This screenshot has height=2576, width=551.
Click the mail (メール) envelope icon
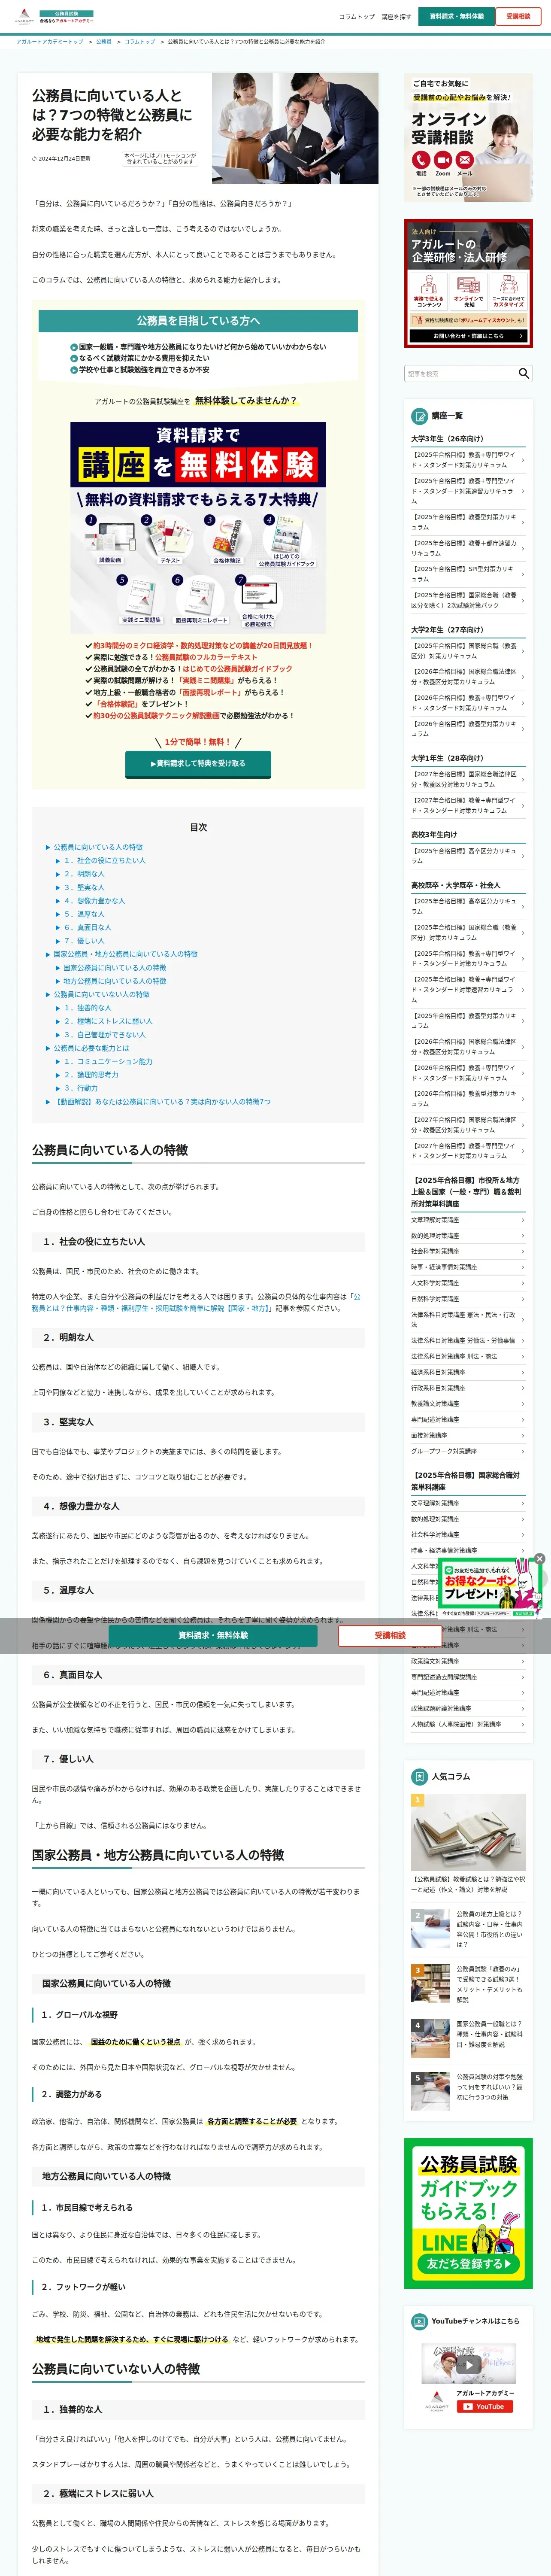pos(465,160)
